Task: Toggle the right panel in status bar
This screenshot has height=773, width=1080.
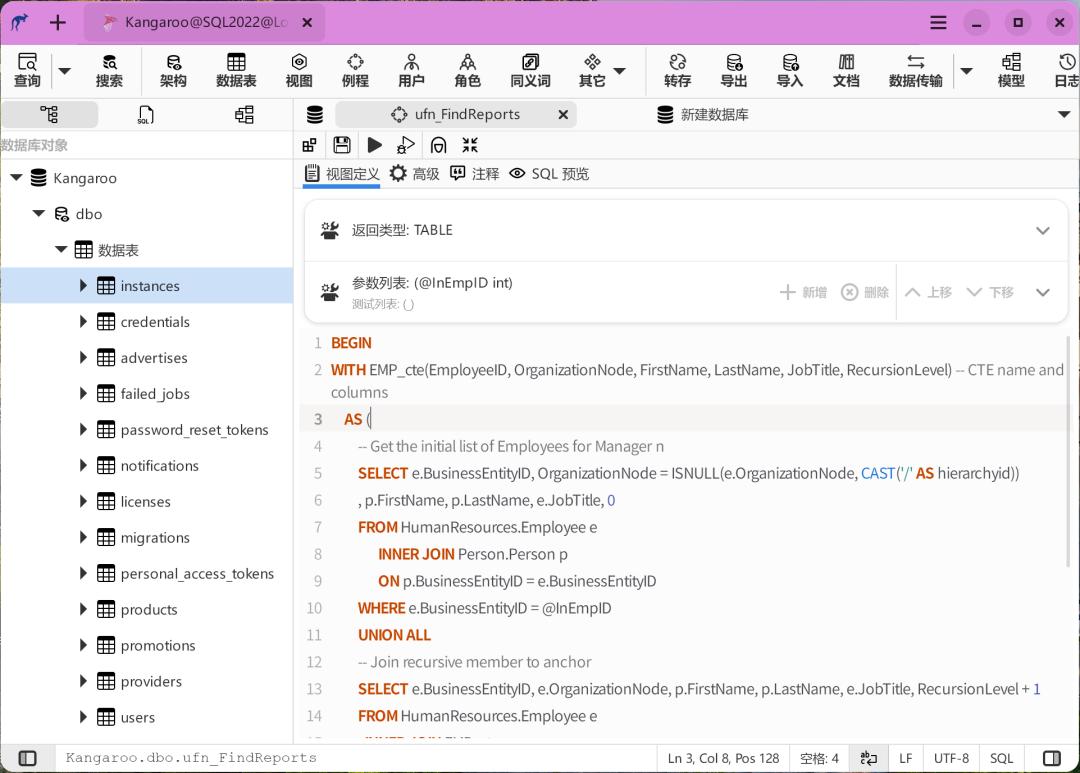Action: (1052, 758)
